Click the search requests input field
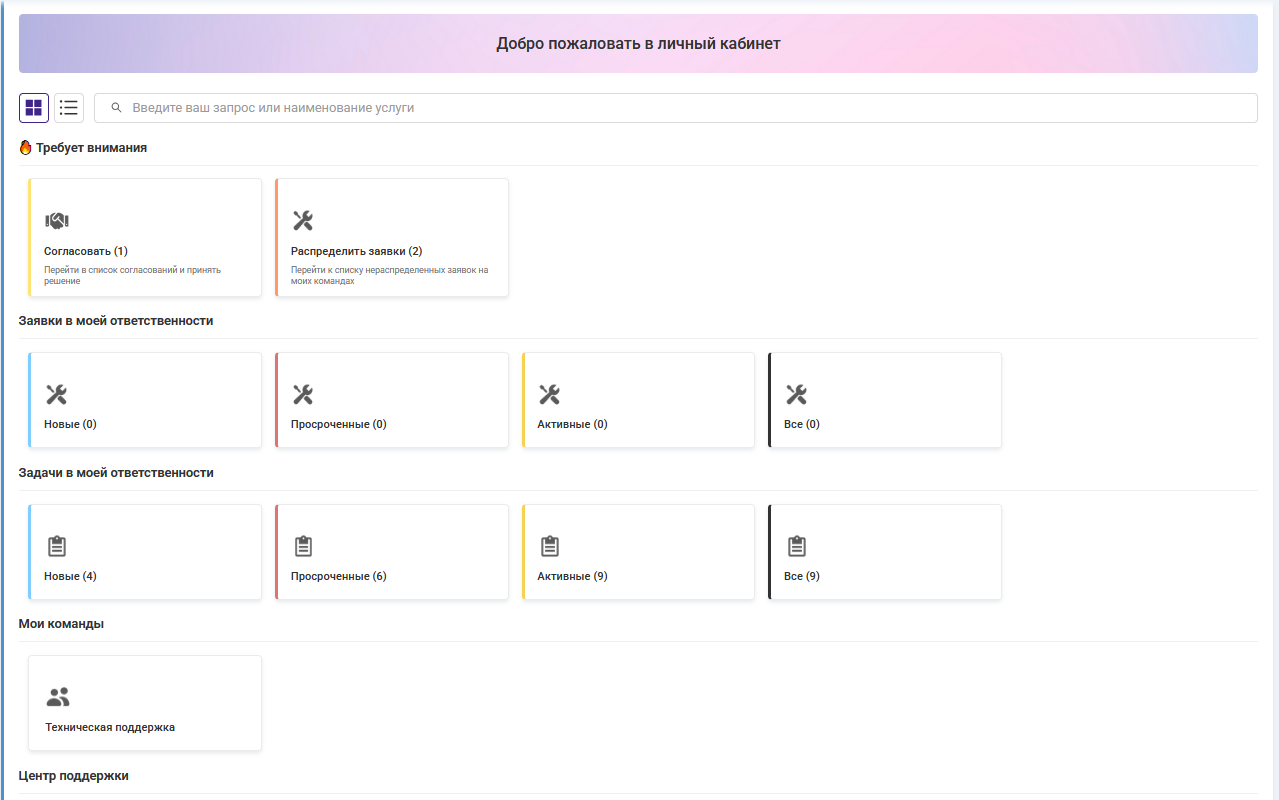Screen dimensions: 1279x800 point(680,108)
